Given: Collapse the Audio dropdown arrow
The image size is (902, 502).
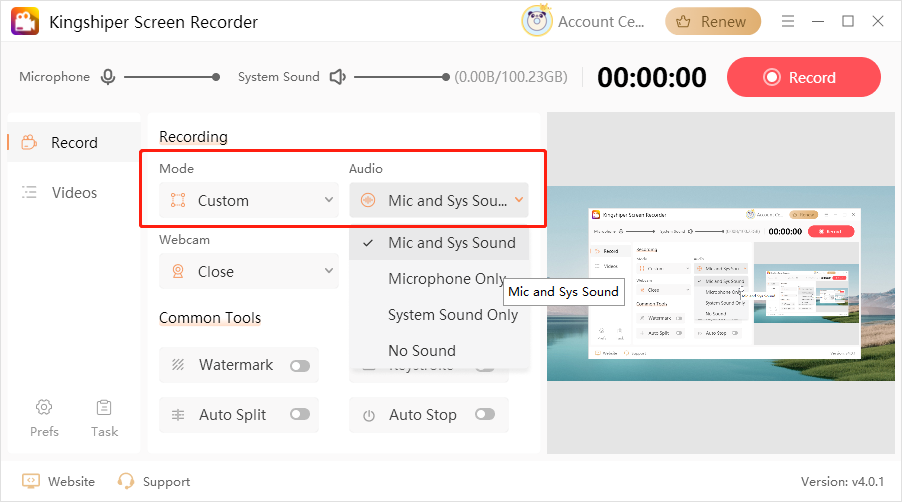Looking at the screenshot, I should point(519,200).
